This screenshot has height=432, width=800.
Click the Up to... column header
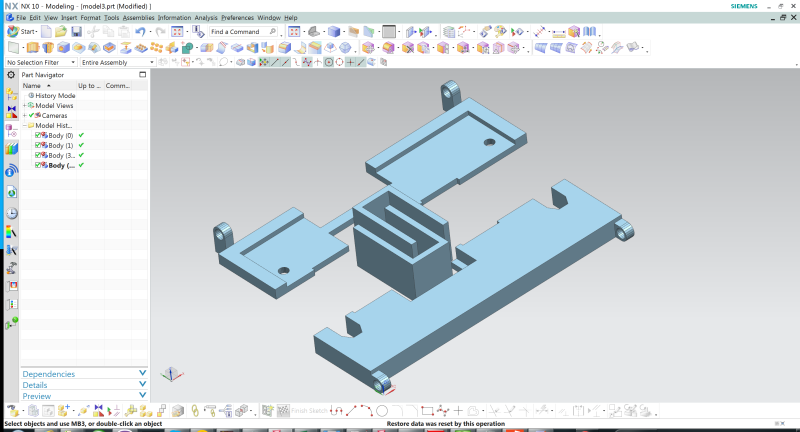point(90,86)
